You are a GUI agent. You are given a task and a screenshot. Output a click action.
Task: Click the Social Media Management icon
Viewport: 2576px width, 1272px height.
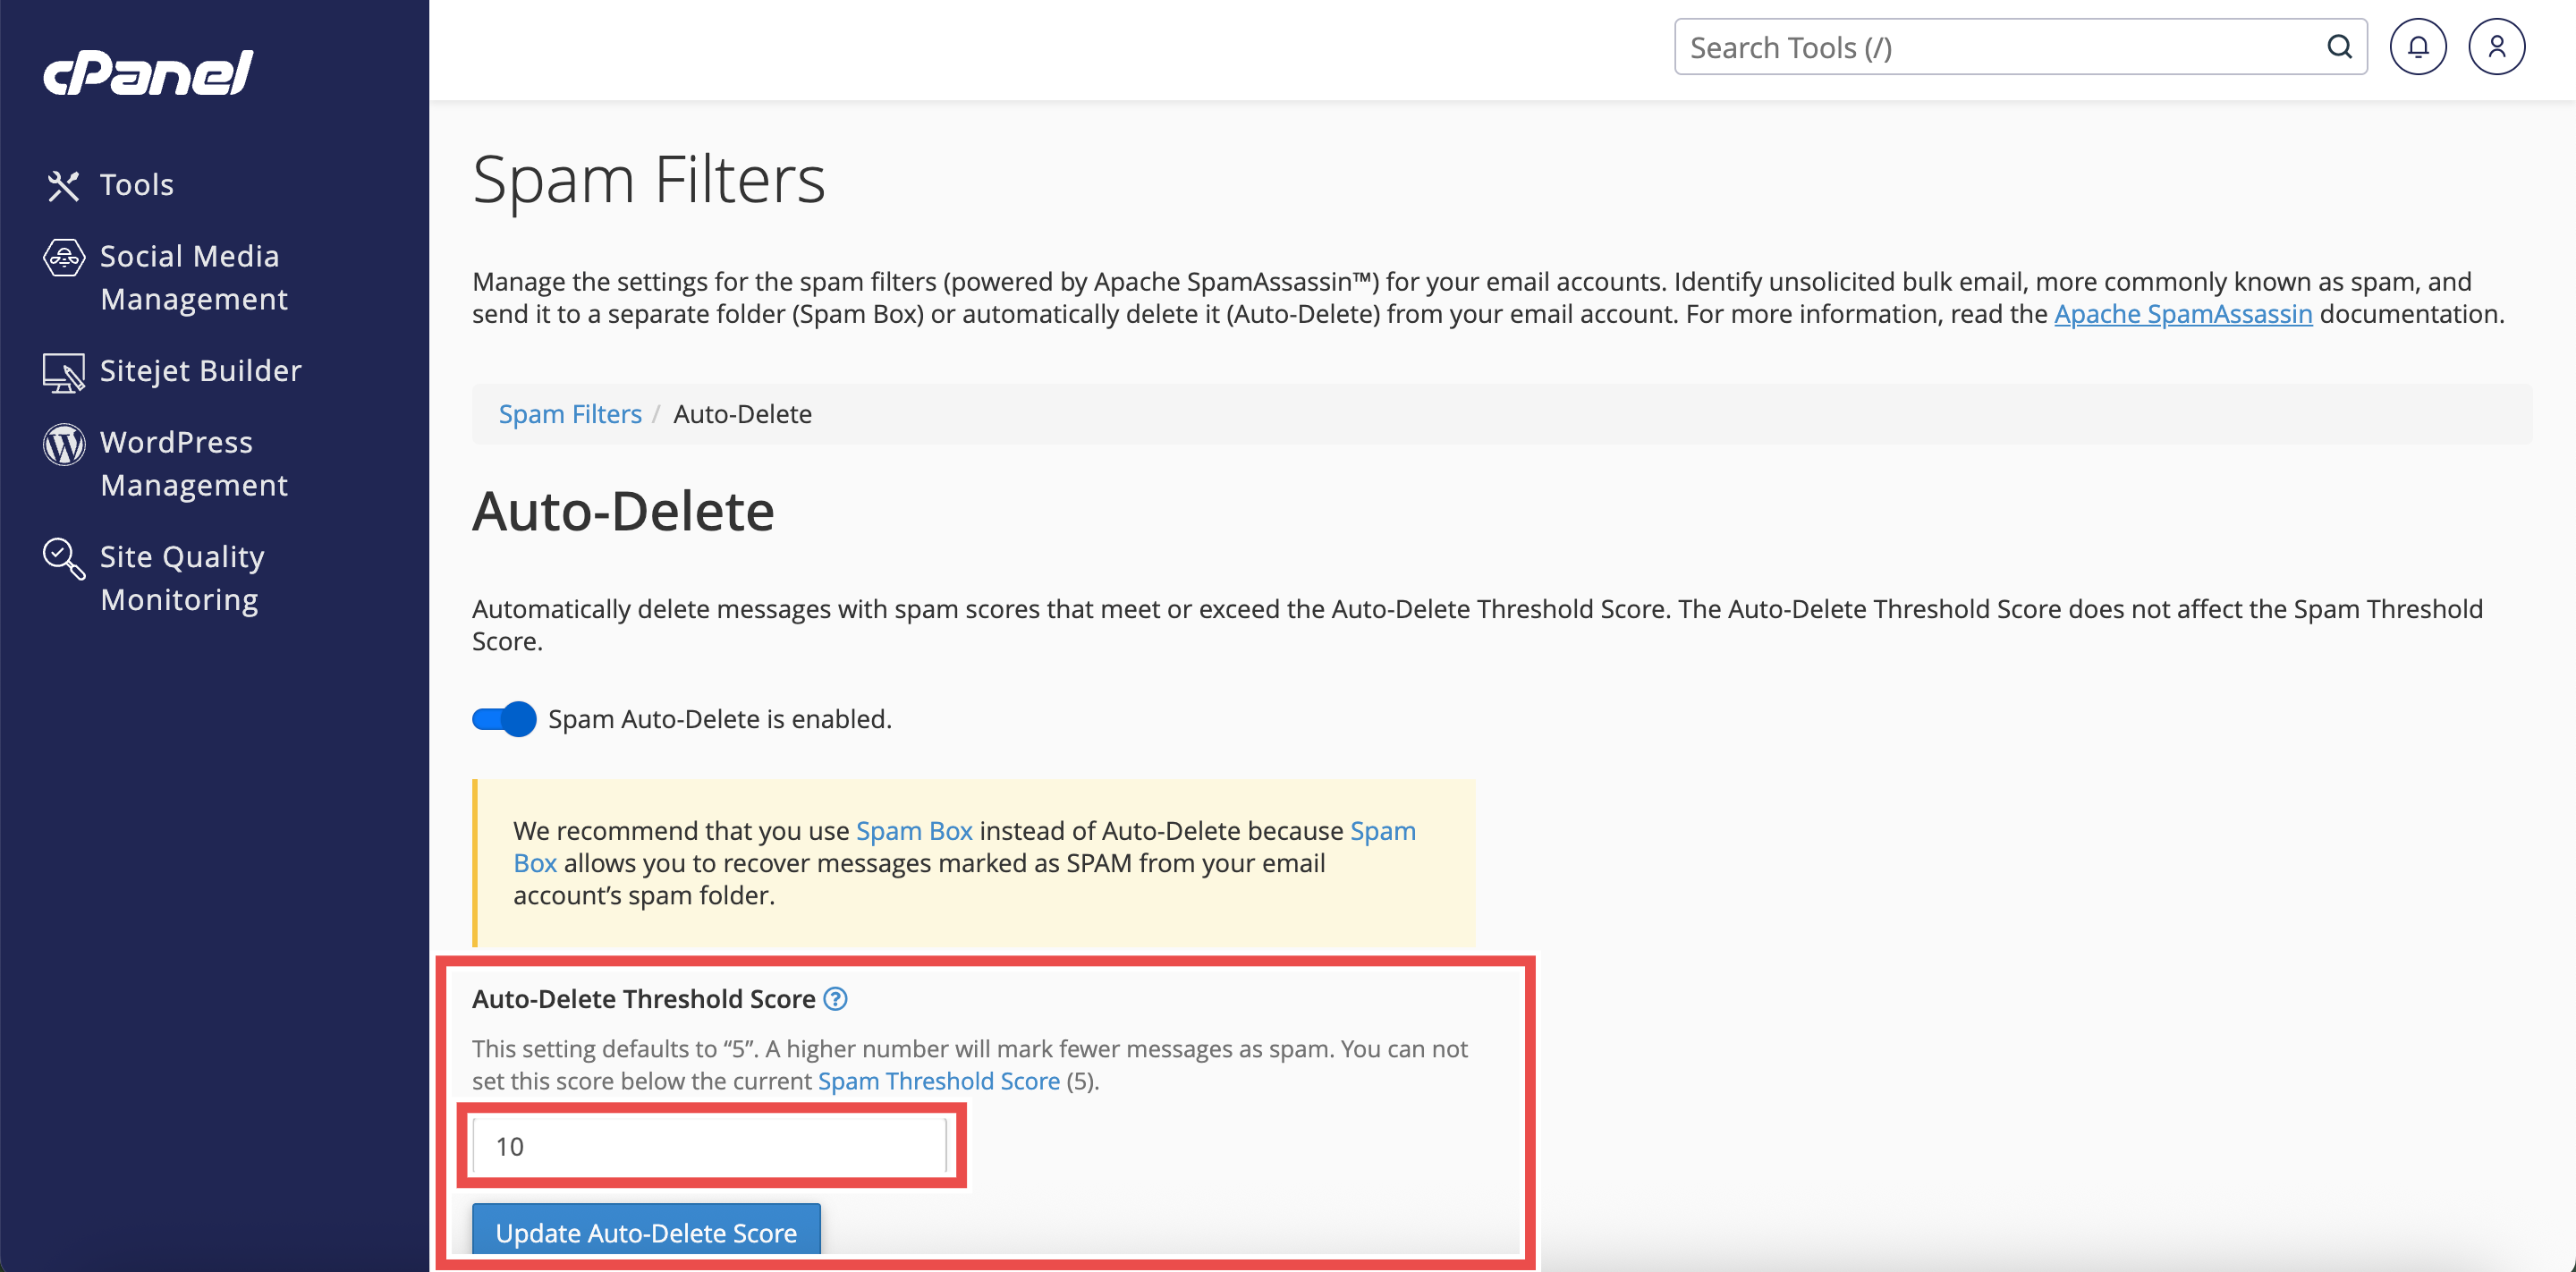tap(63, 258)
